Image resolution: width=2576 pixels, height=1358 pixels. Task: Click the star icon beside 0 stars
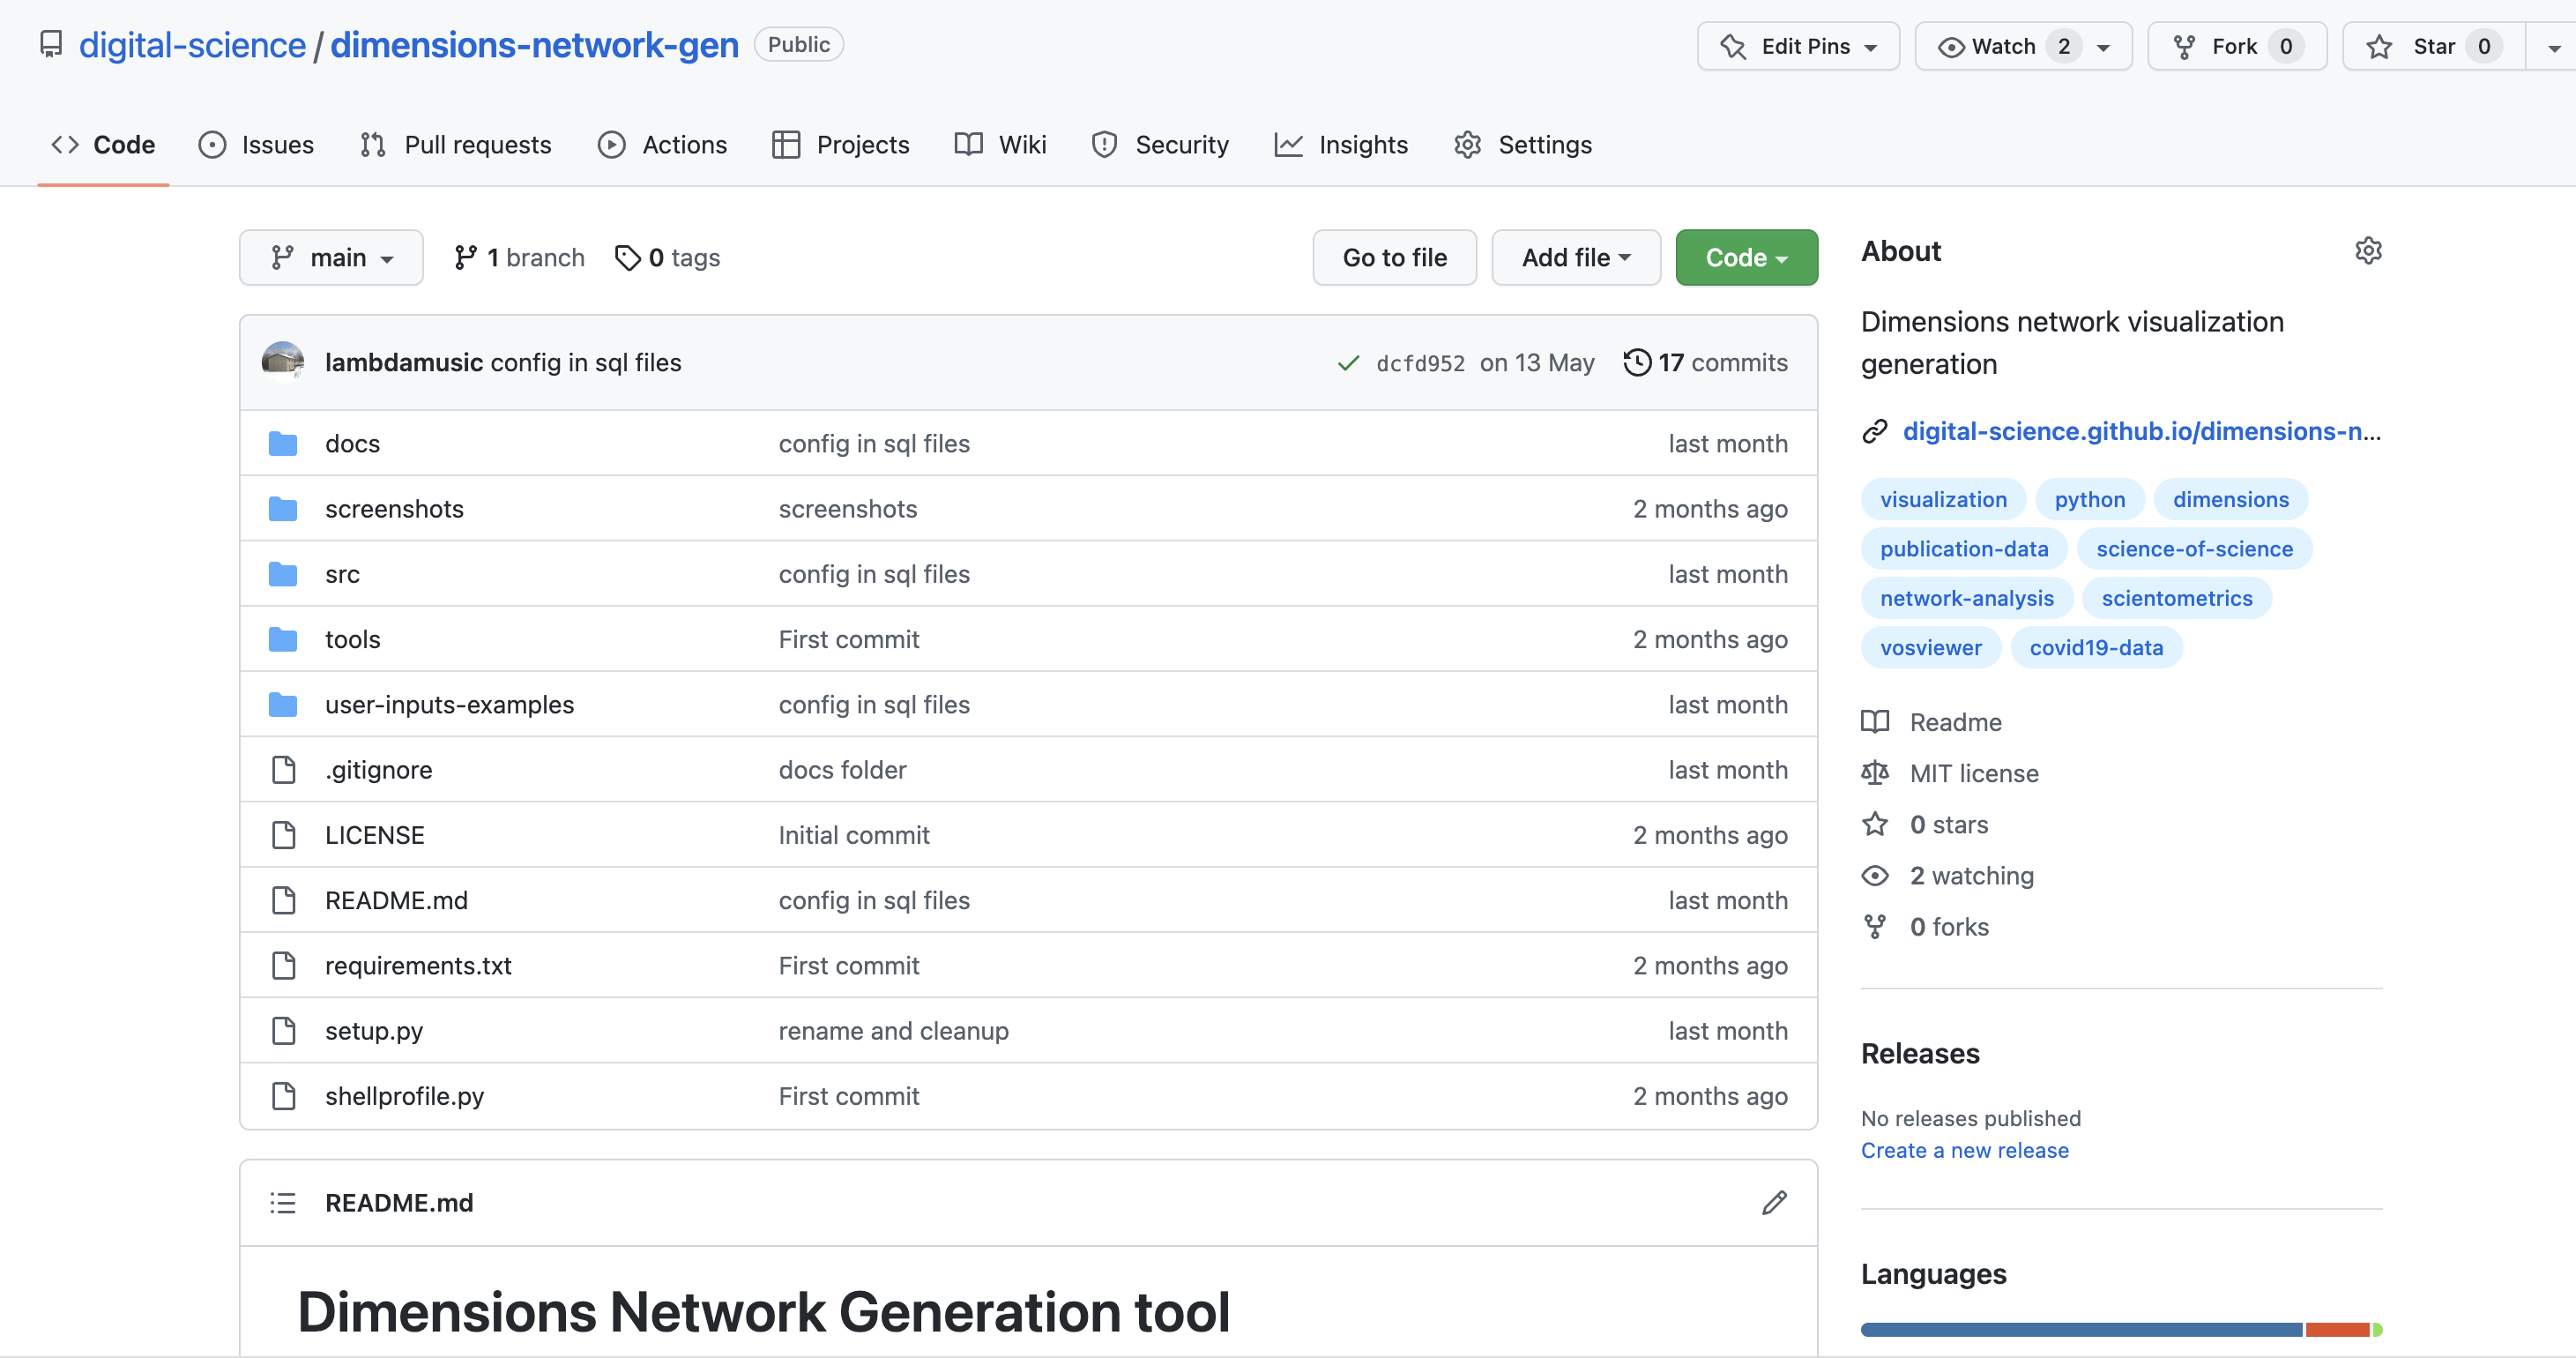(1875, 824)
